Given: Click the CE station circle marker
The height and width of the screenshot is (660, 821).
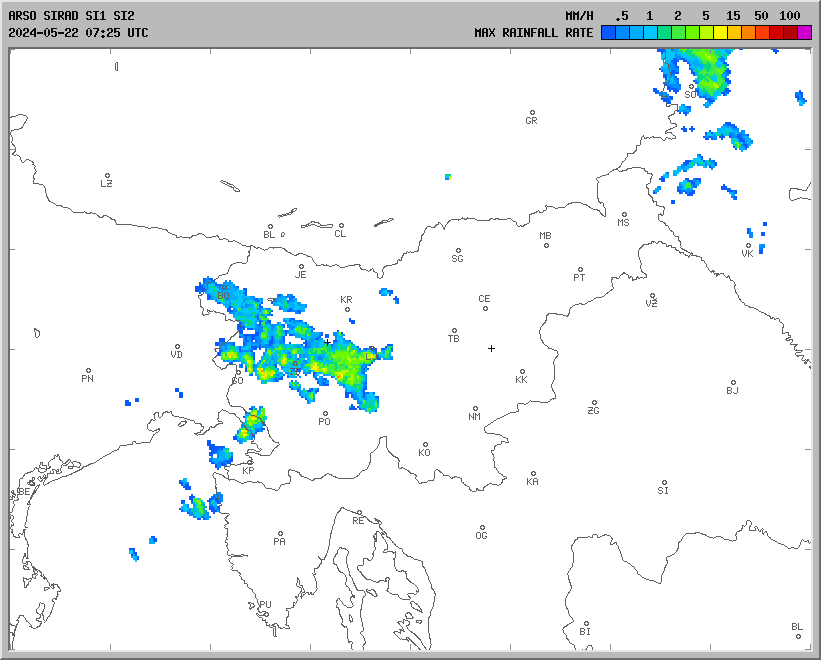Looking at the screenshot, I should pyautogui.click(x=485, y=307).
